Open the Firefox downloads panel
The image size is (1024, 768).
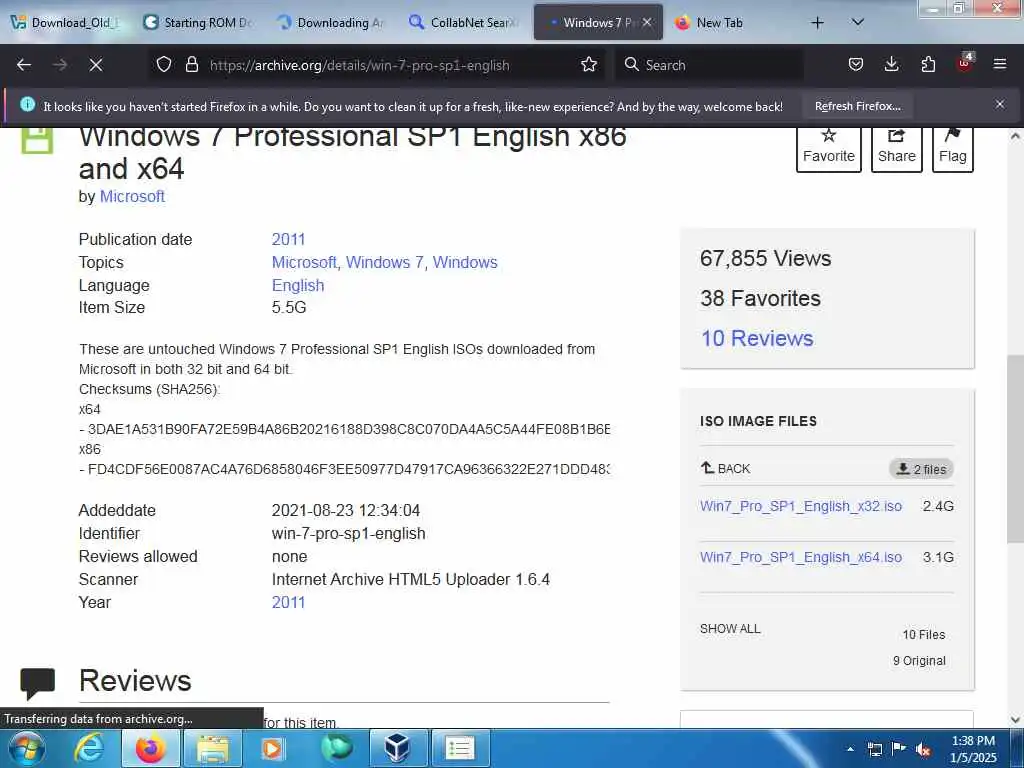tap(891, 64)
